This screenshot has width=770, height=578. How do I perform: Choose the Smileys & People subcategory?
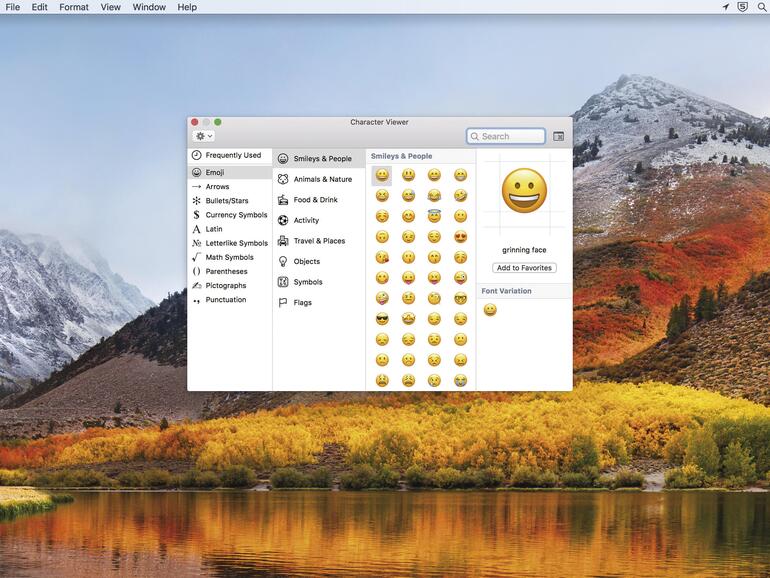coord(319,159)
